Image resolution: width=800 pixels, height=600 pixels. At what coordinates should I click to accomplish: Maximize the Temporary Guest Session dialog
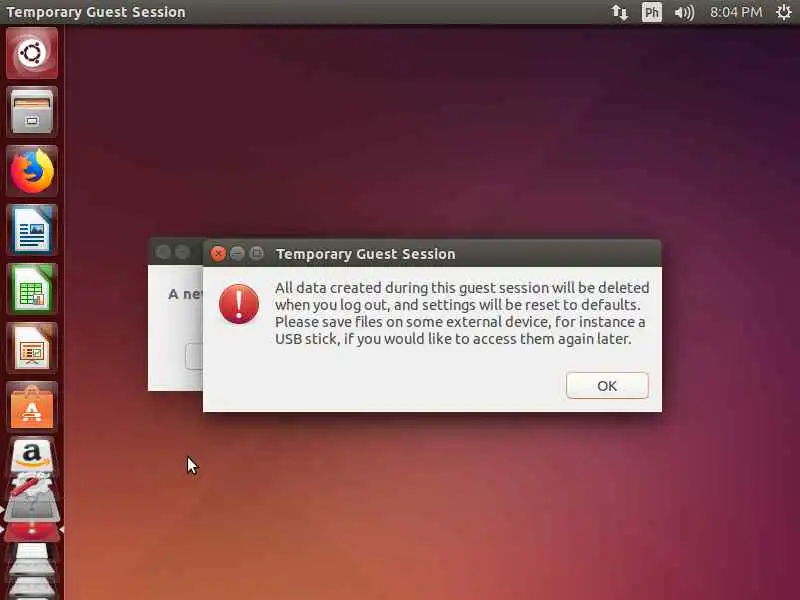tap(257, 254)
